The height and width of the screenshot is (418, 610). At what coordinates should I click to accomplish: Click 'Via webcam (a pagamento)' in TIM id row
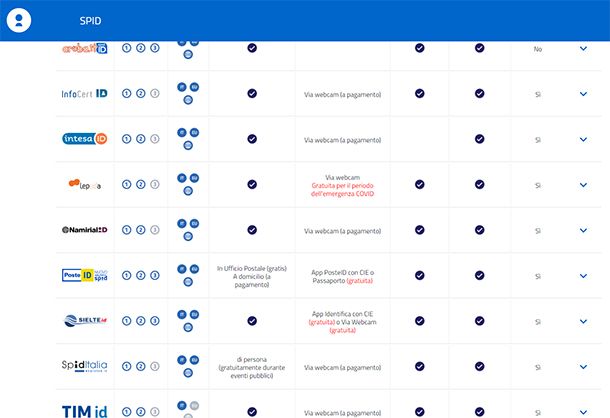342,413
